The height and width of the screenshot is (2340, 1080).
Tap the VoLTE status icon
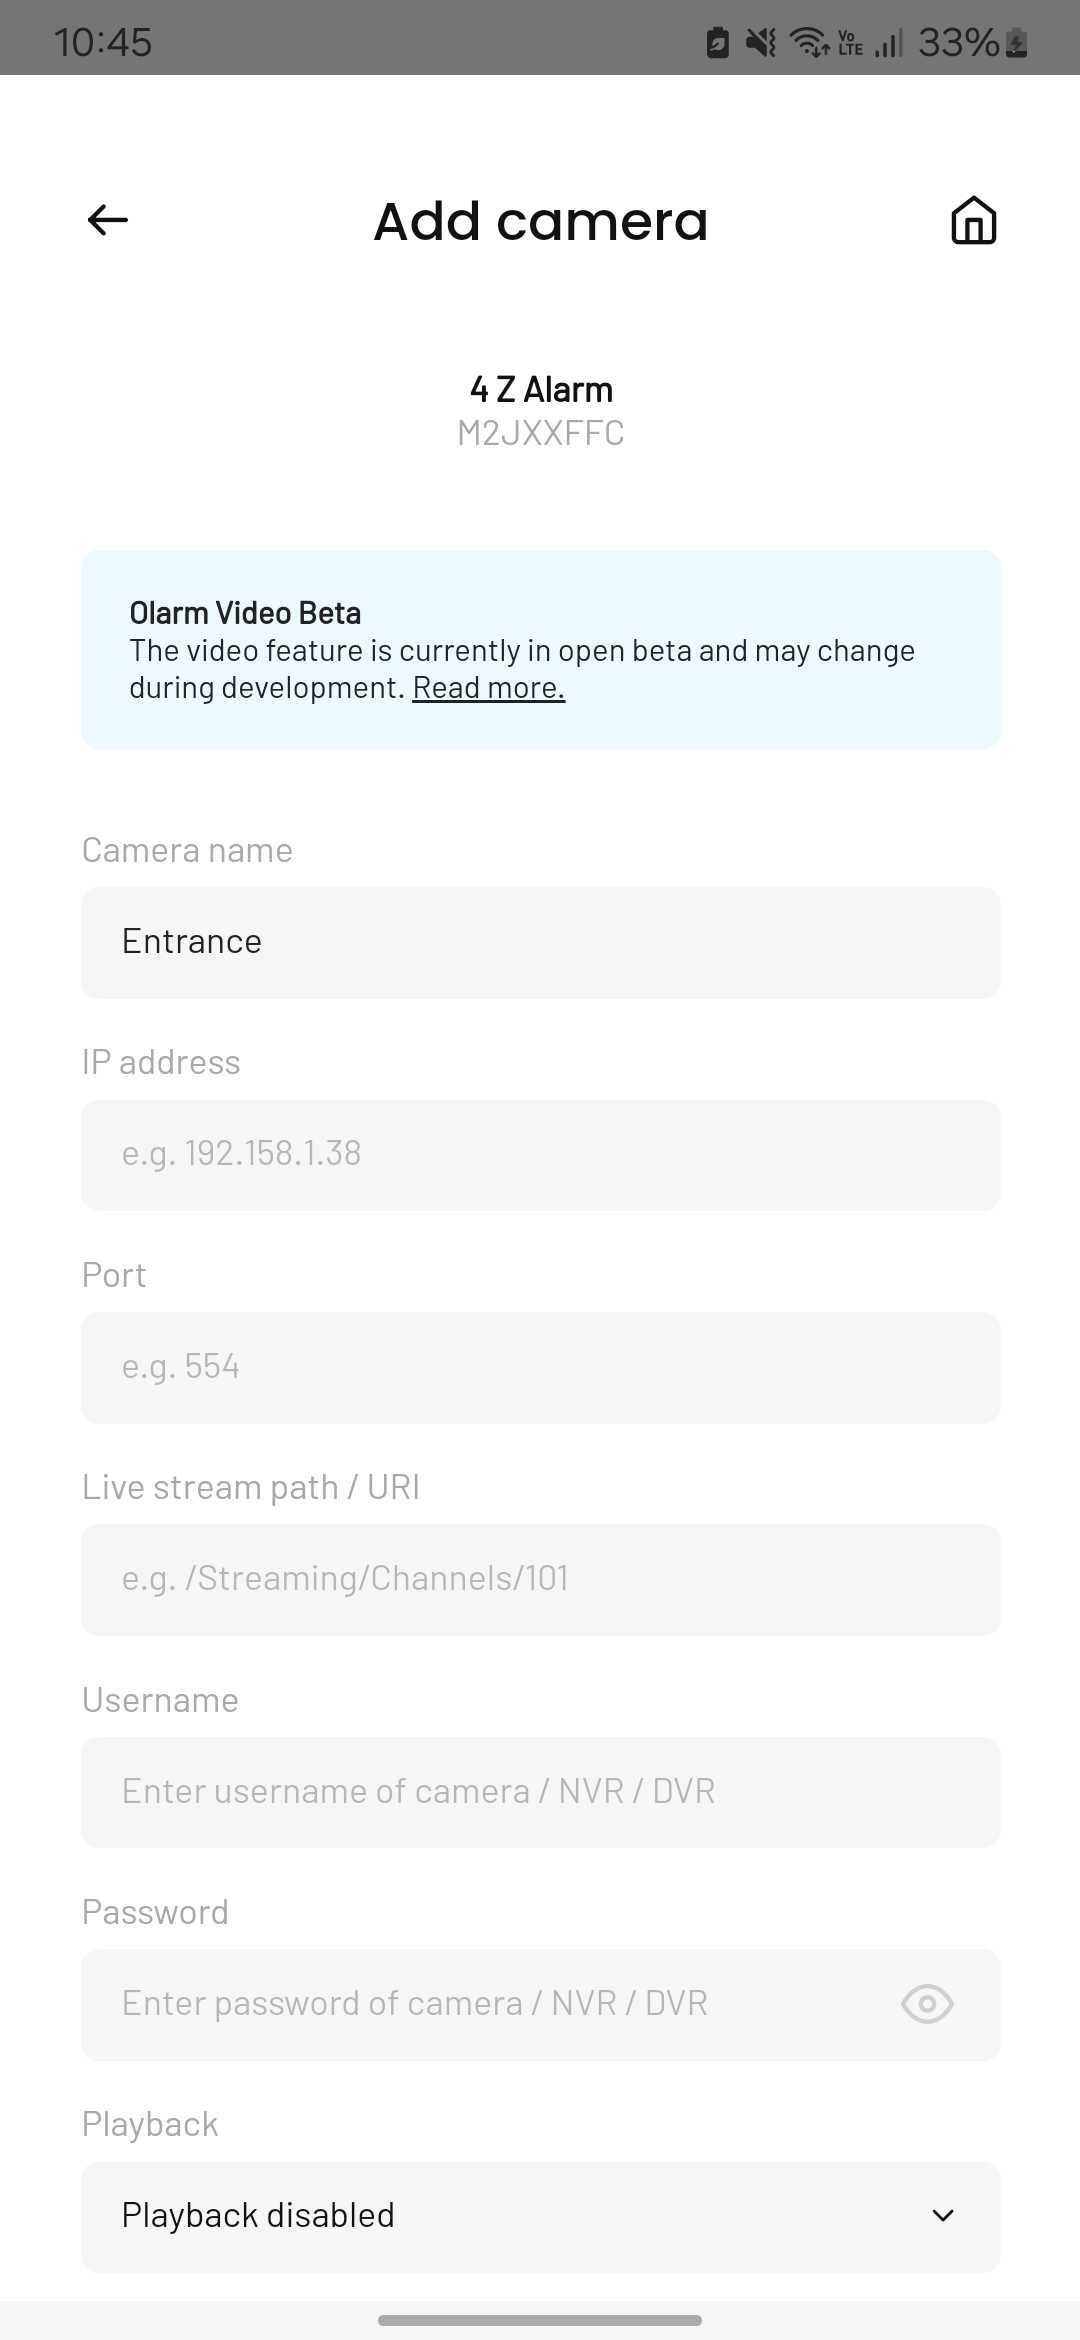851,43
